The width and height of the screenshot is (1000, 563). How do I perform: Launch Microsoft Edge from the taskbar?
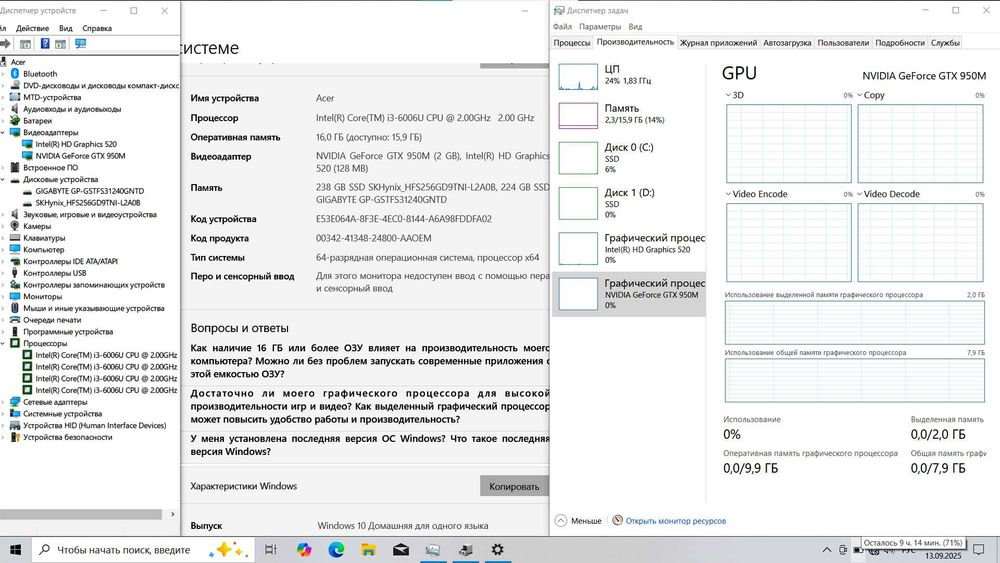(336, 550)
